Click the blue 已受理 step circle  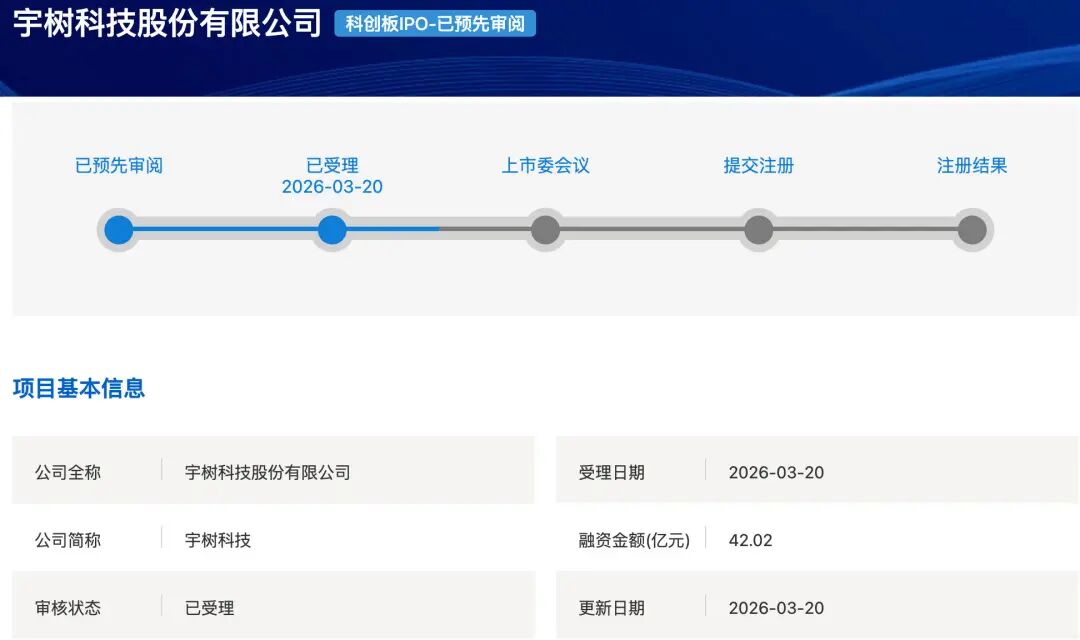pyautogui.click(x=332, y=230)
